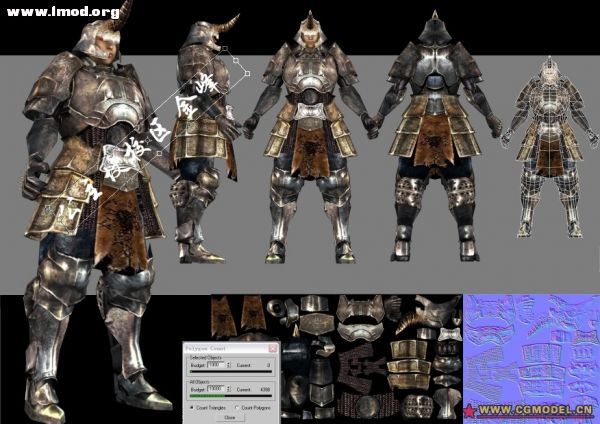The image size is (600, 424).
Task: Select the Count Triangles radio button
Action: click(x=192, y=408)
